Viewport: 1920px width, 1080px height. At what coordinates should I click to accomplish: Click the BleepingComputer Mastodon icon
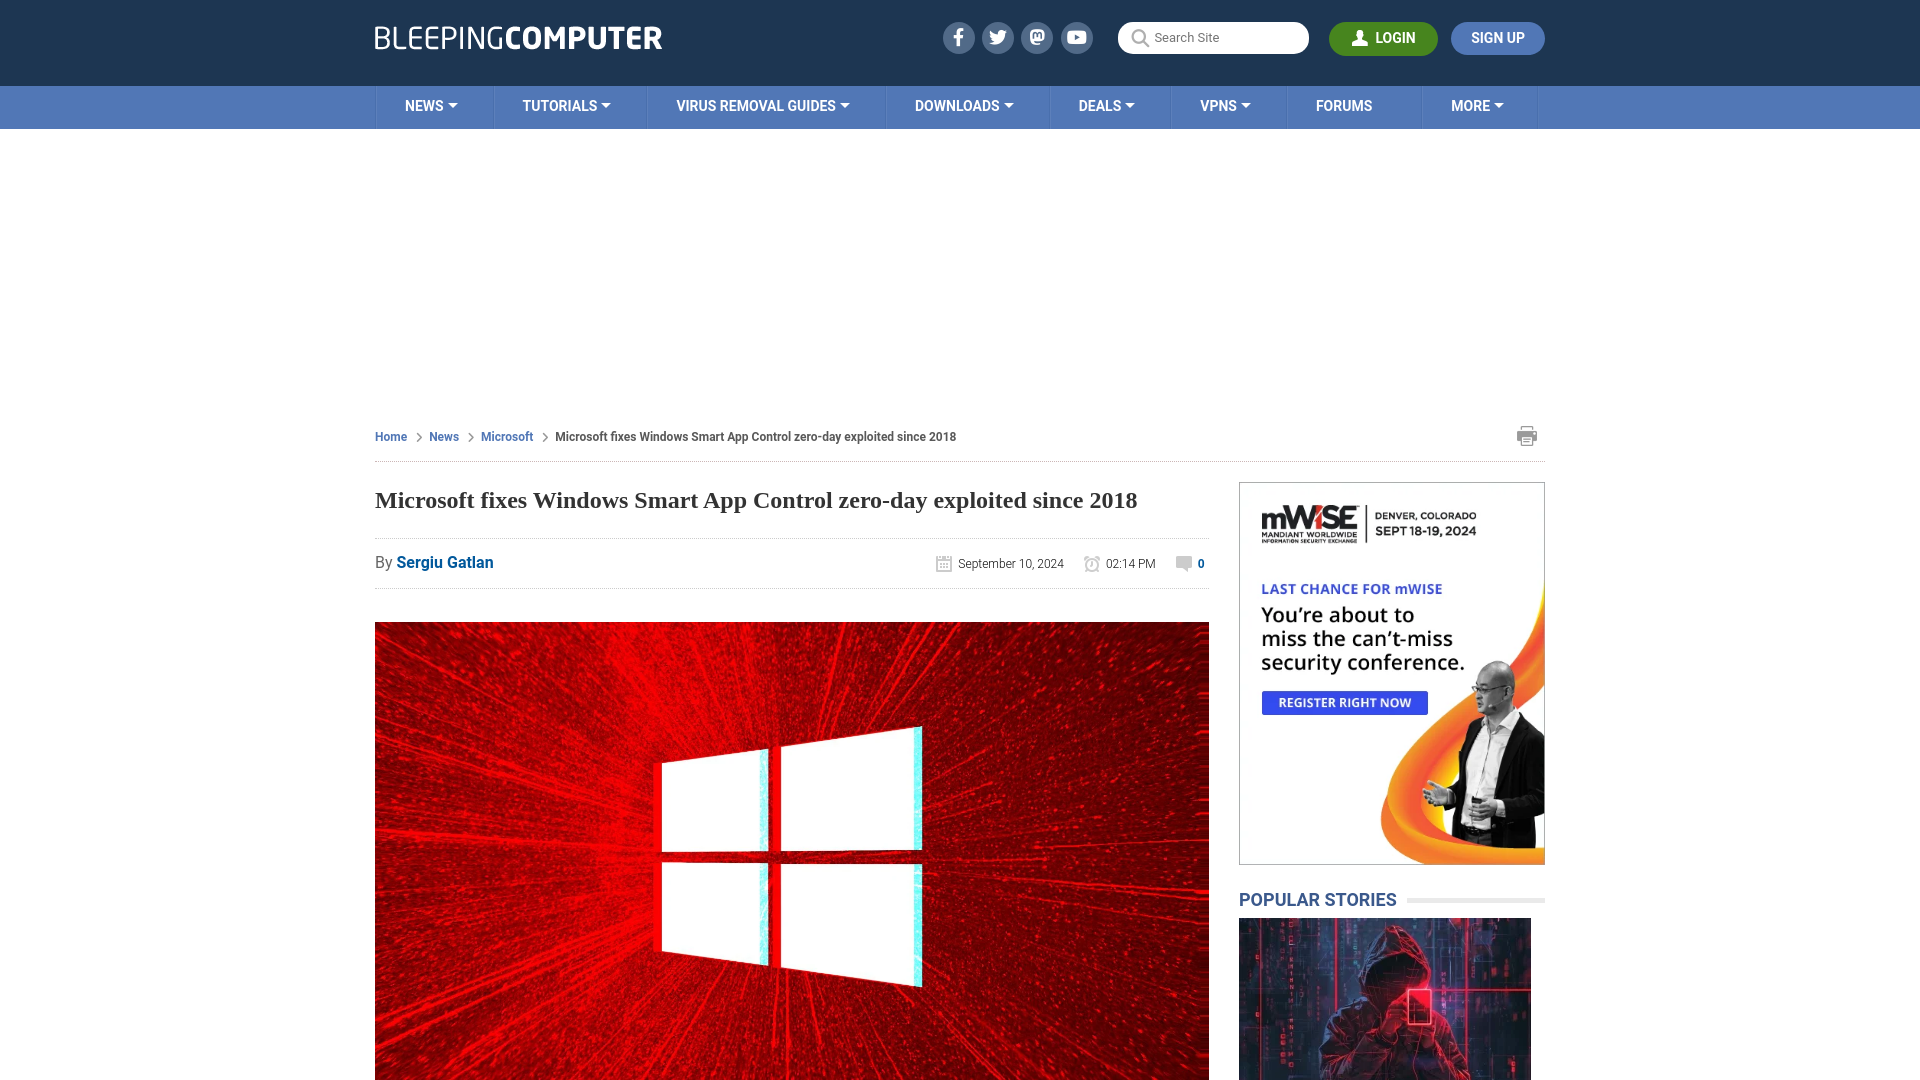pos(1038,38)
